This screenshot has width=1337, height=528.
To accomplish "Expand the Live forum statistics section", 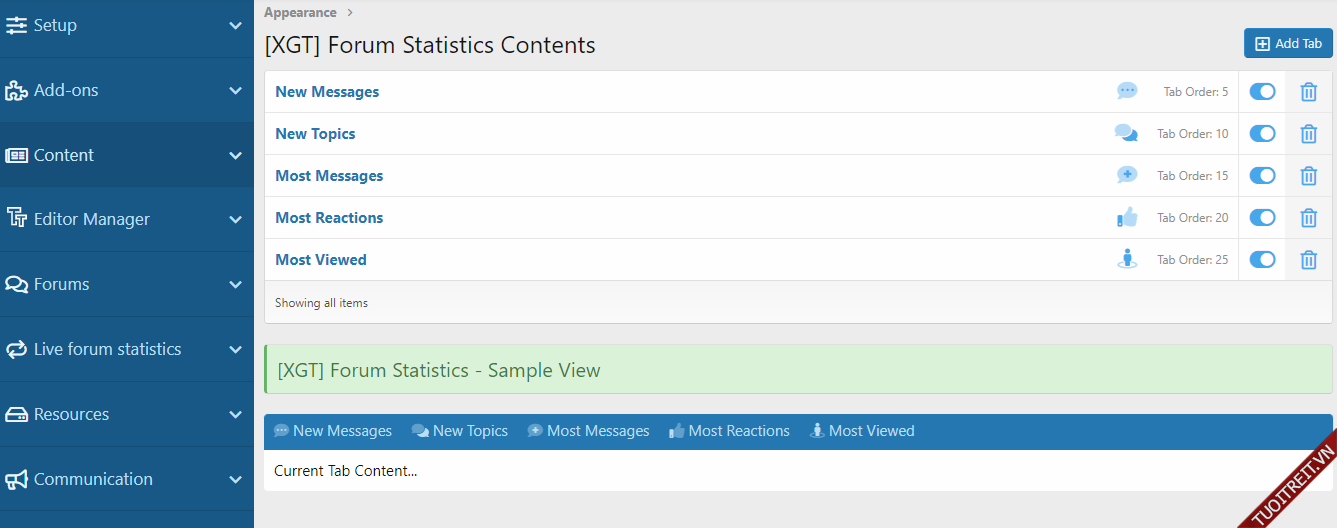I will pyautogui.click(x=235, y=349).
